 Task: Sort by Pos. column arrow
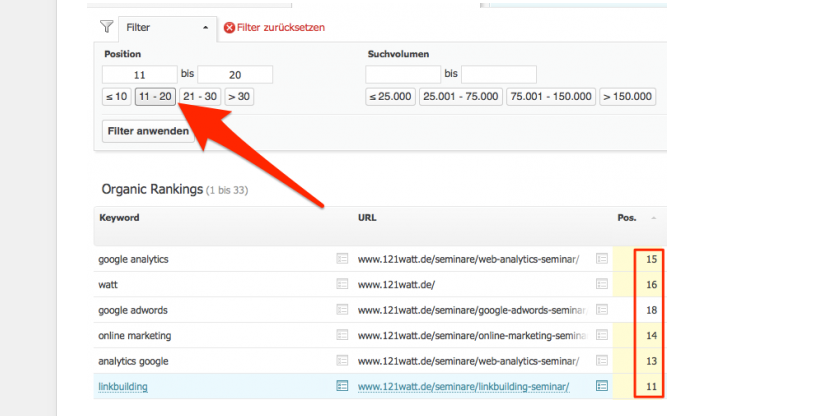click(654, 217)
